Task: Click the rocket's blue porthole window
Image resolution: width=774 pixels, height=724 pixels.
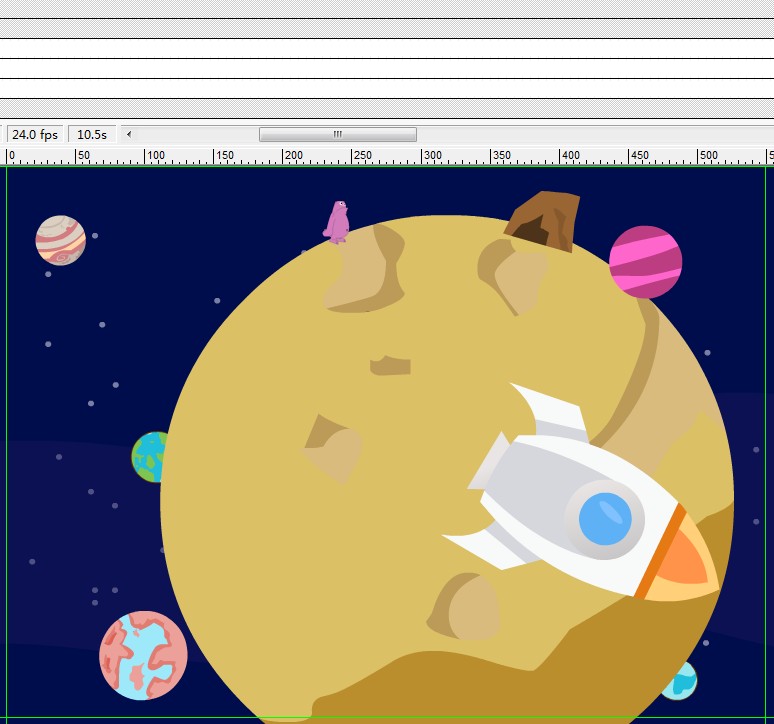Action: (x=605, y=518)
